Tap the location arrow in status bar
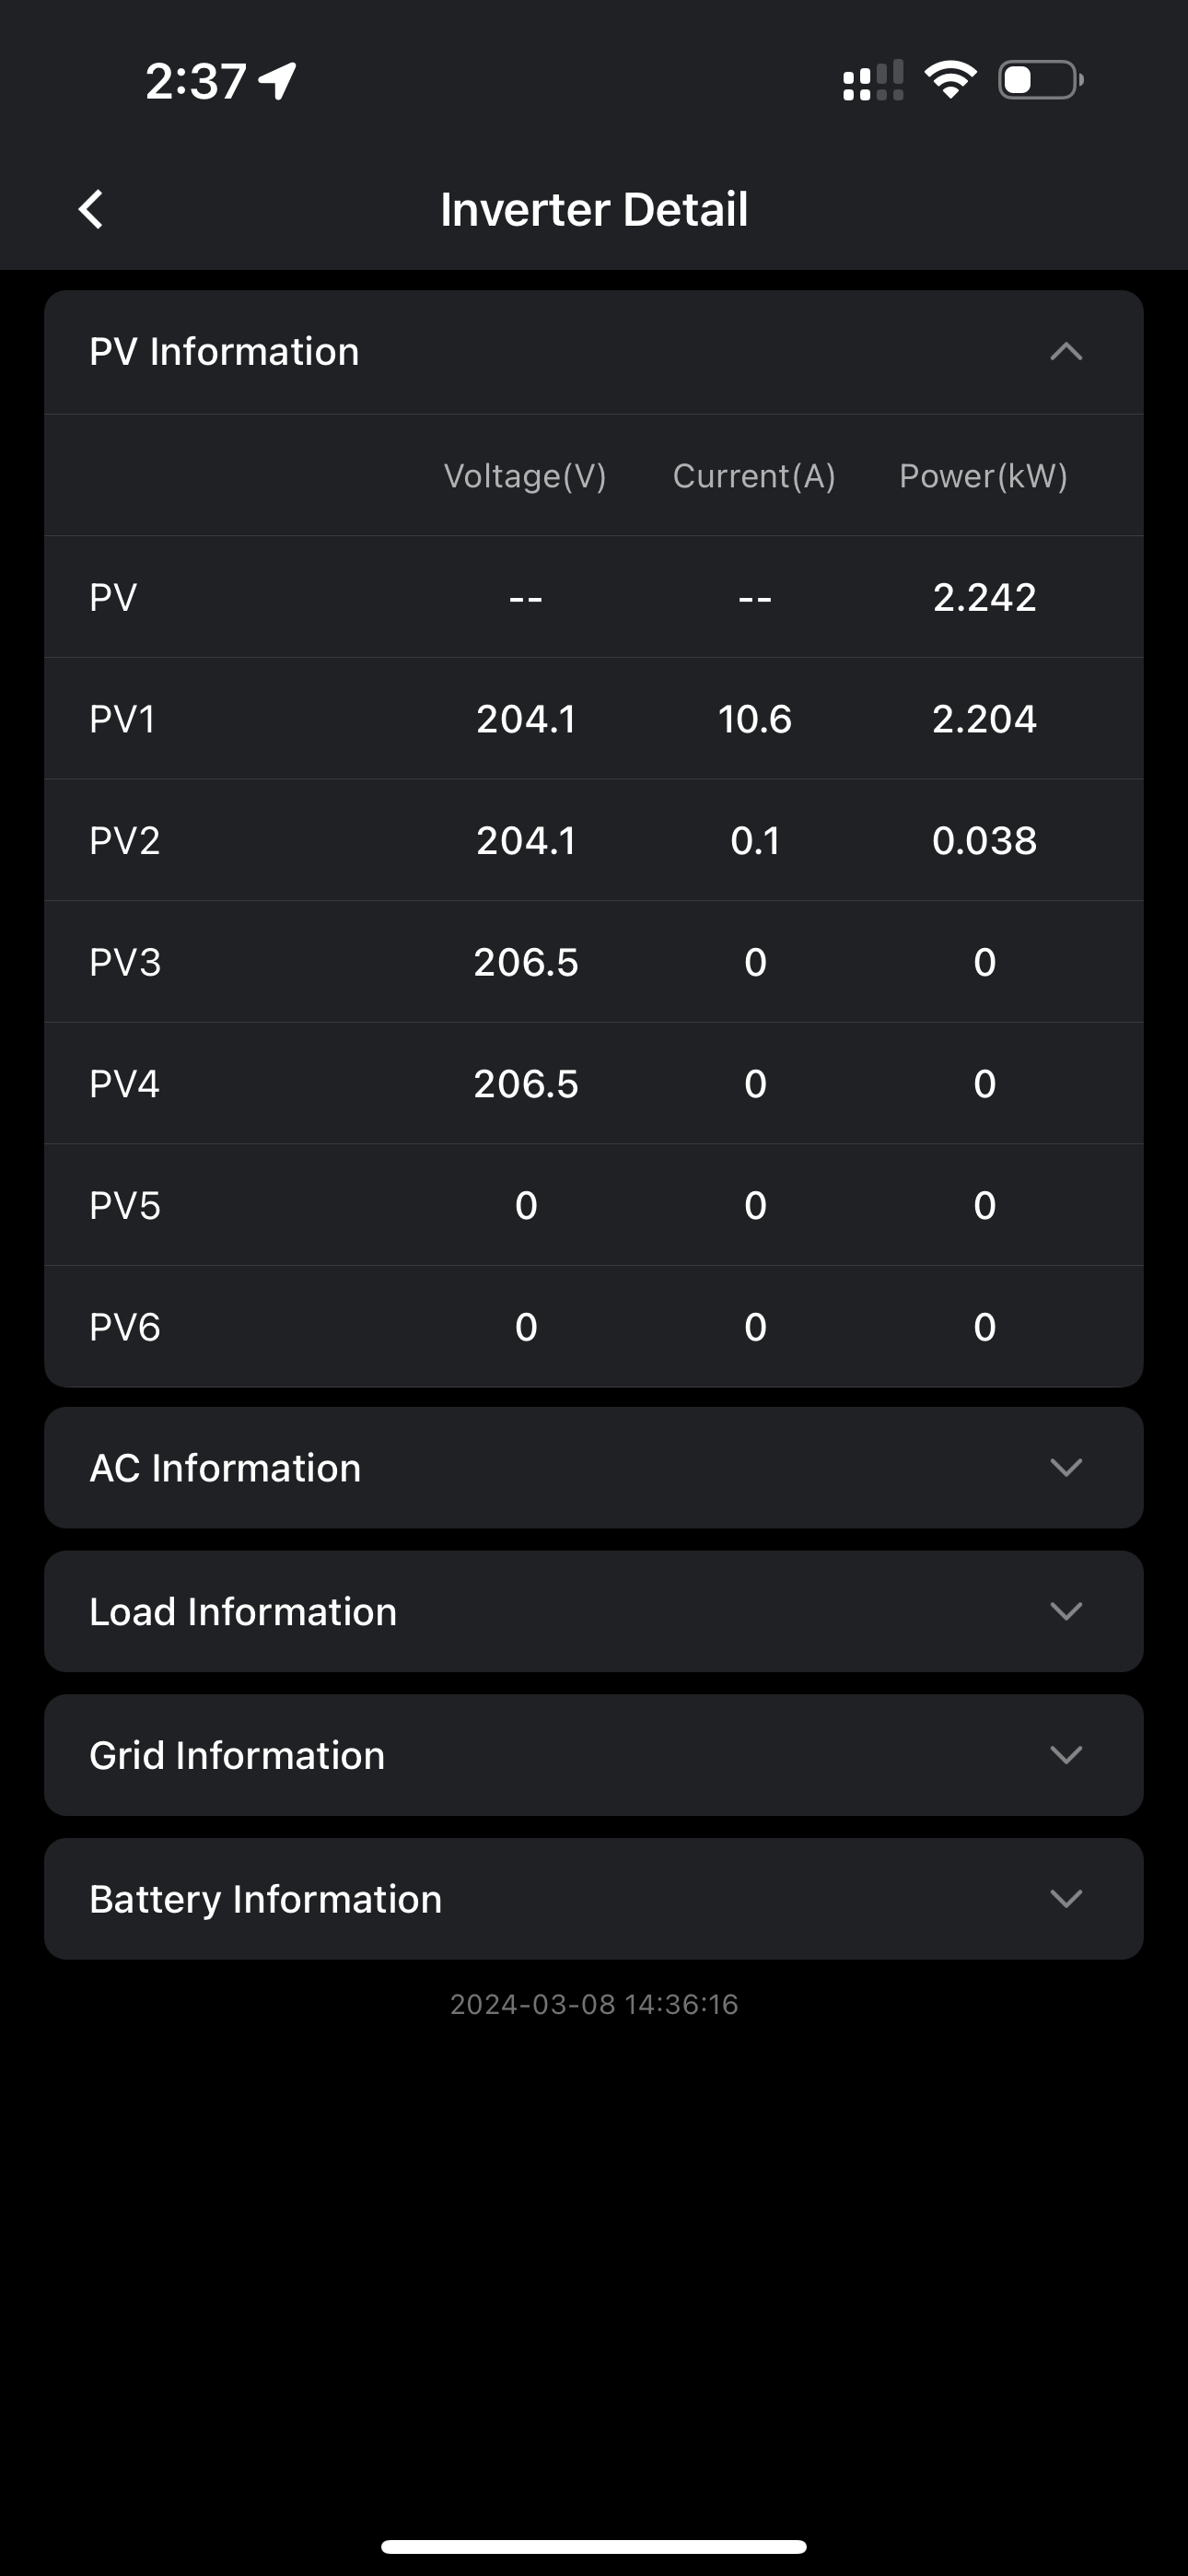The width and height of the screenshot is (1188, 2576). pos(278,81)
